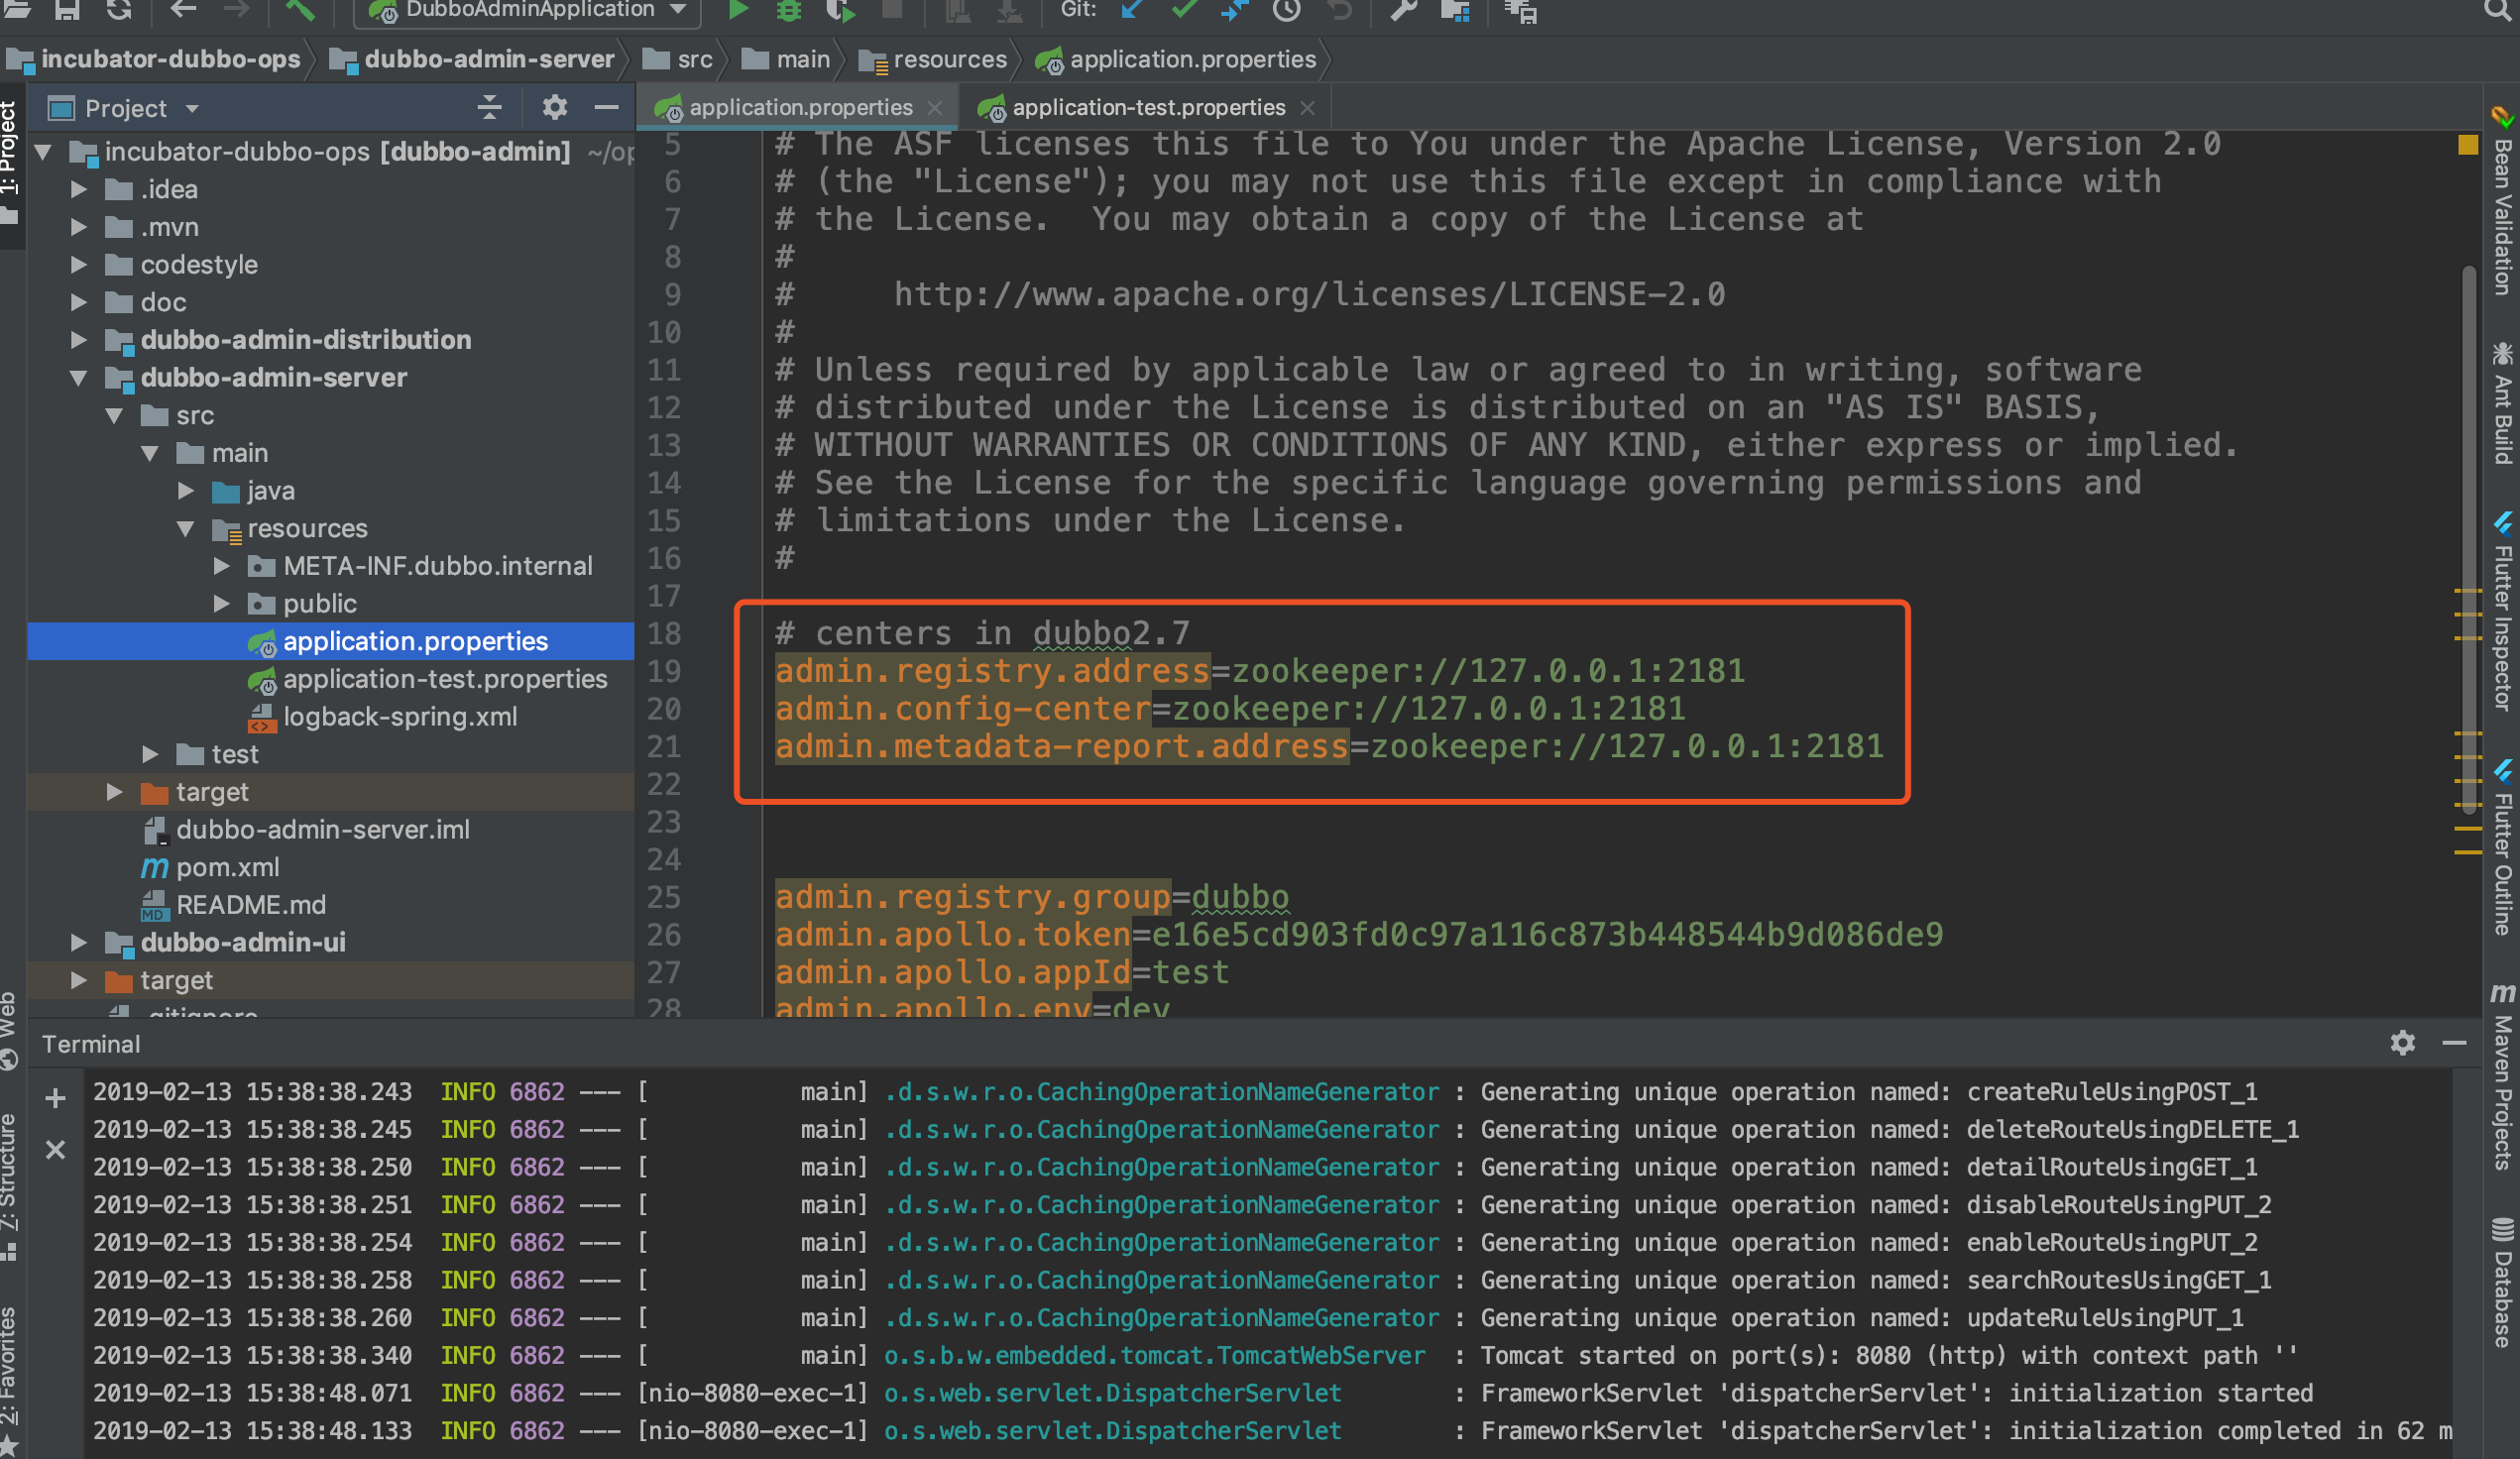
Task: Run DubboAdminApplication with the green play icon
Action: [x=738, y=10]
